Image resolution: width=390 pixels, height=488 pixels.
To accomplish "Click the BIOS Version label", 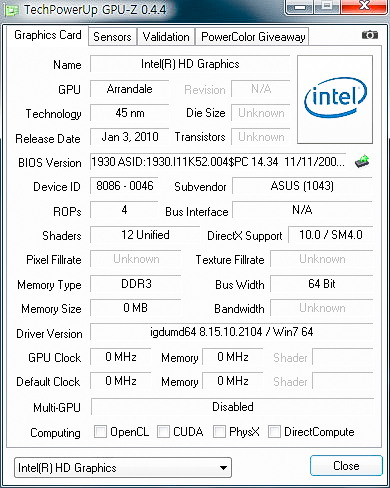I will pyautogui.click(x=50, y=163).
